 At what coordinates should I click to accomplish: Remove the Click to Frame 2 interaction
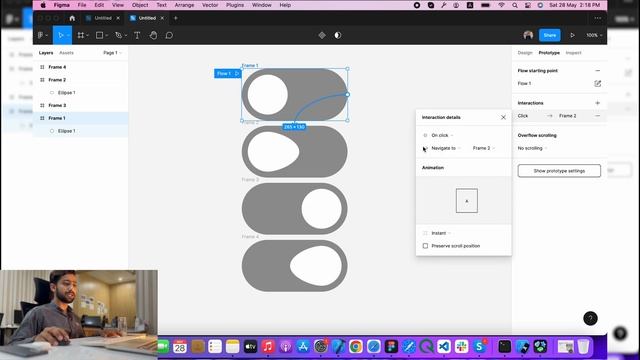coord(598,116)
